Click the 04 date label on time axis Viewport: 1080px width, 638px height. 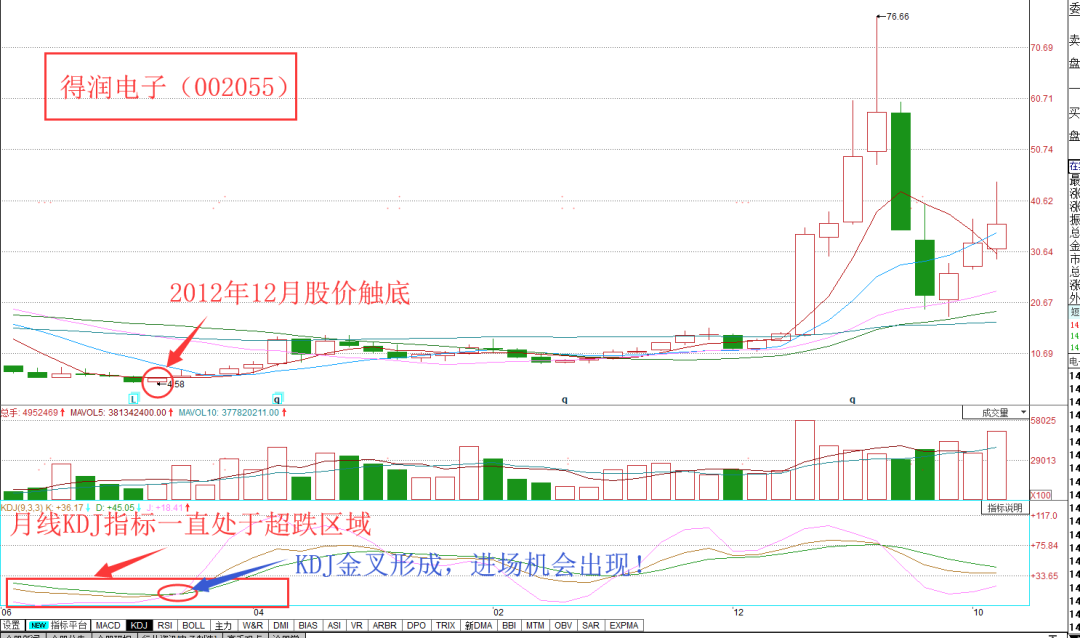(x=258, y=612)
